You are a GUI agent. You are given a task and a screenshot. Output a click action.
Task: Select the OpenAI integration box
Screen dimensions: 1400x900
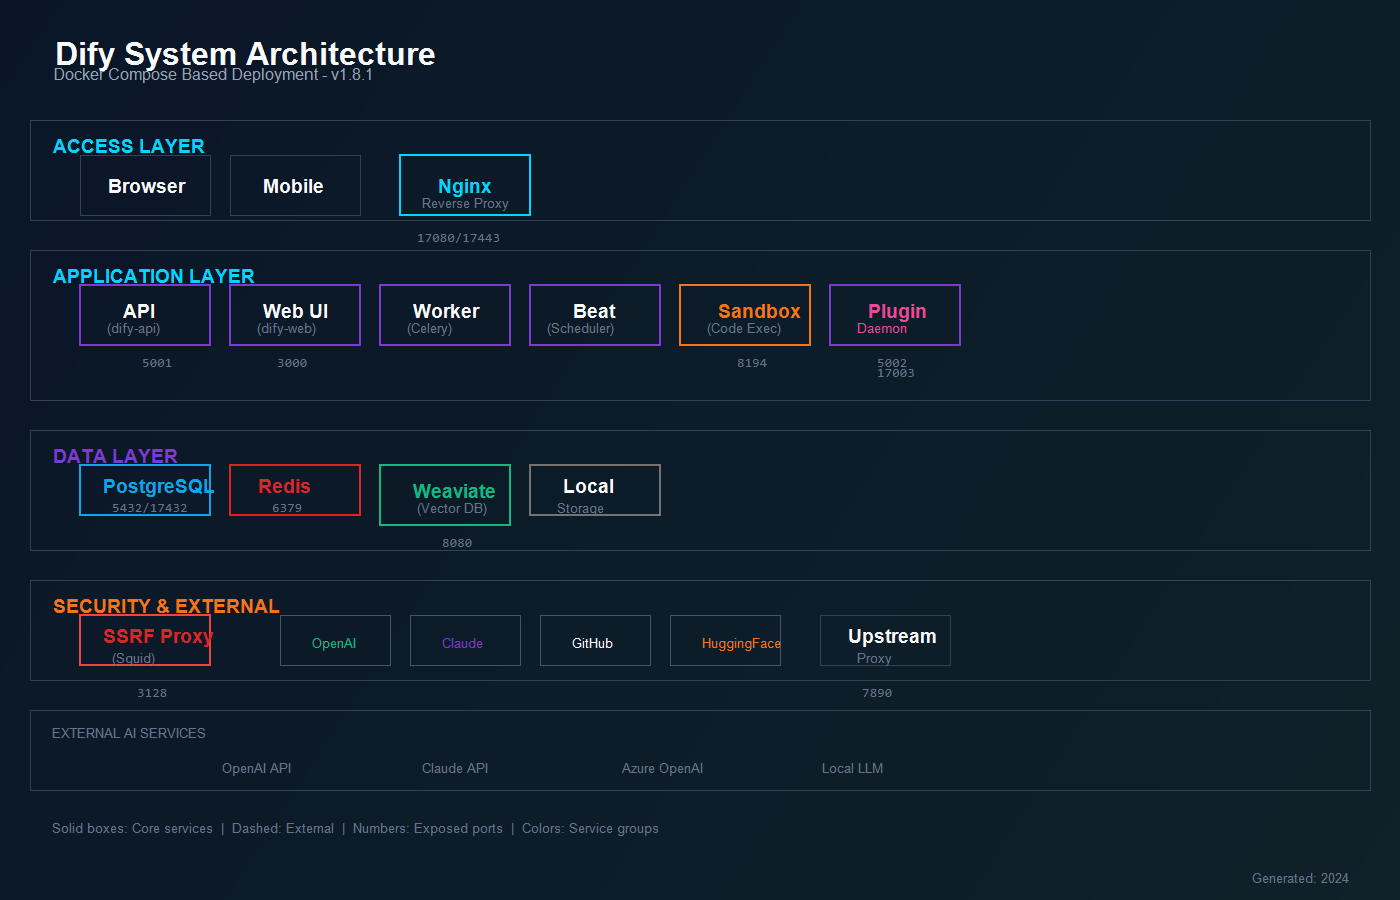point(335,640)
